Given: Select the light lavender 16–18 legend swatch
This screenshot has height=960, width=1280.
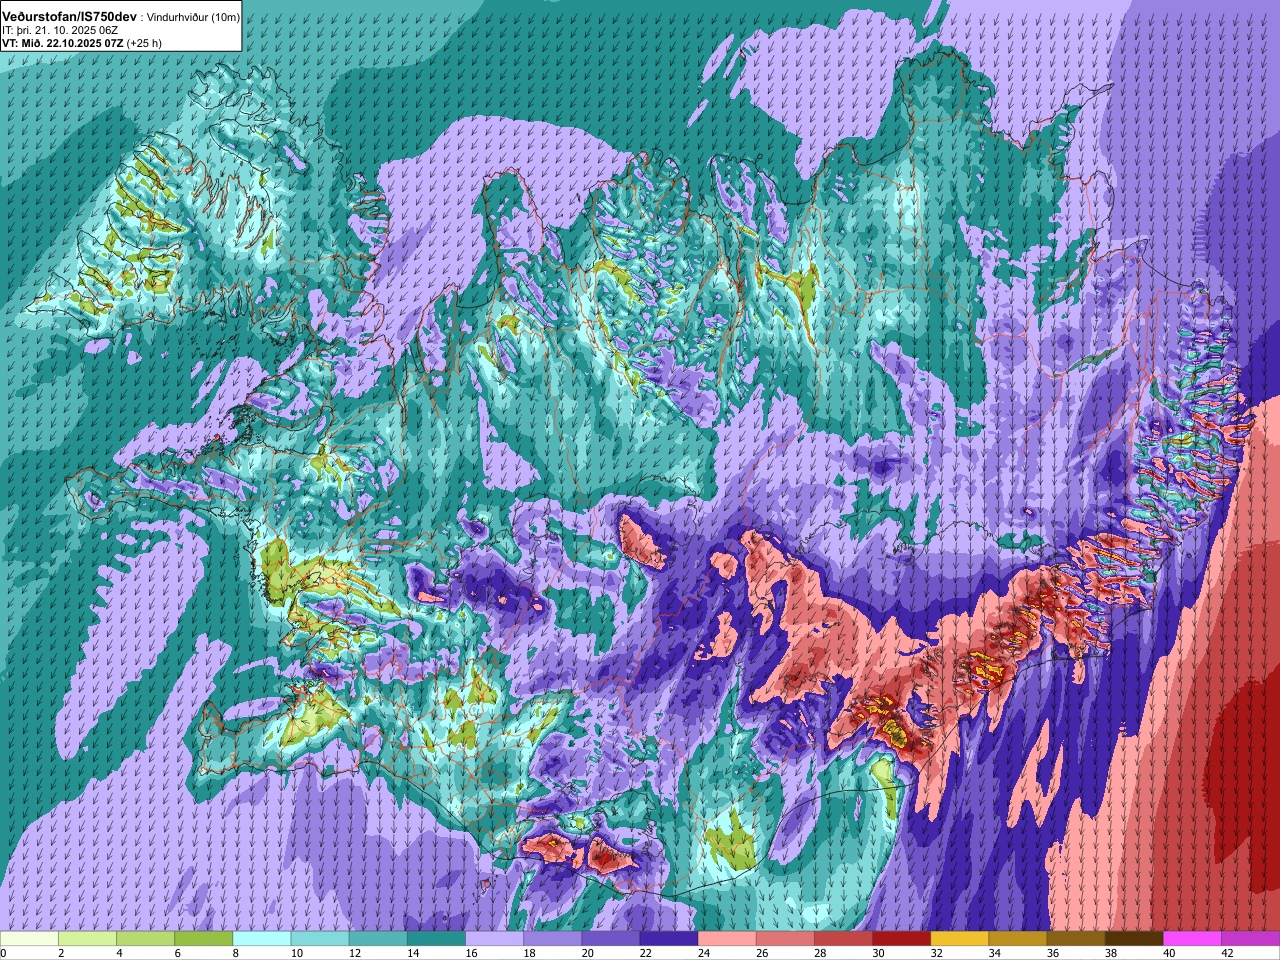Looking at the screenshot, I should pyautogui.click(x=494, y=939).
